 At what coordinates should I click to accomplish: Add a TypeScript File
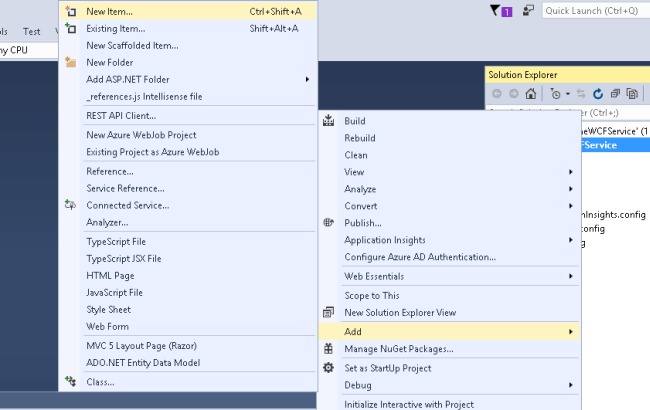click(x=188, y=242)
